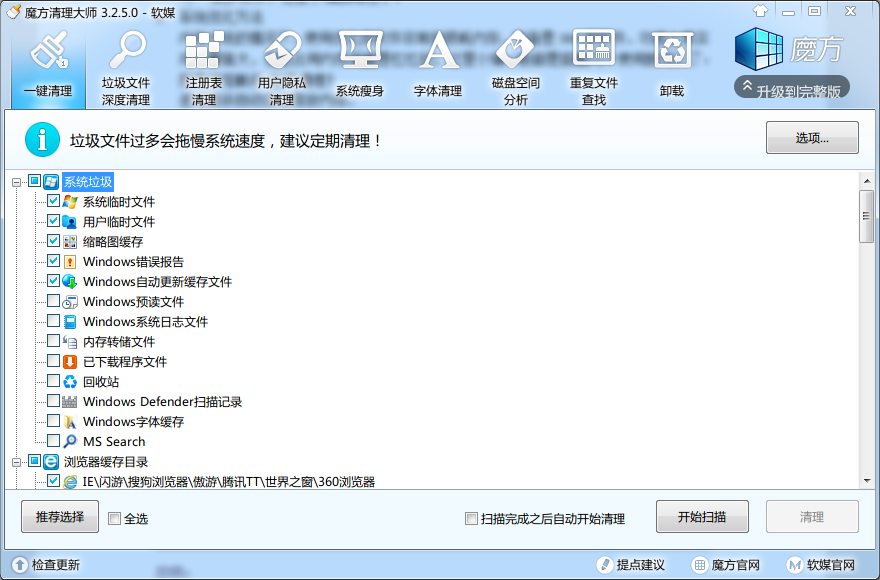The image size is (880, 580).
Task: Visit 软媒官网 link text
Action: tap(831, 565)
